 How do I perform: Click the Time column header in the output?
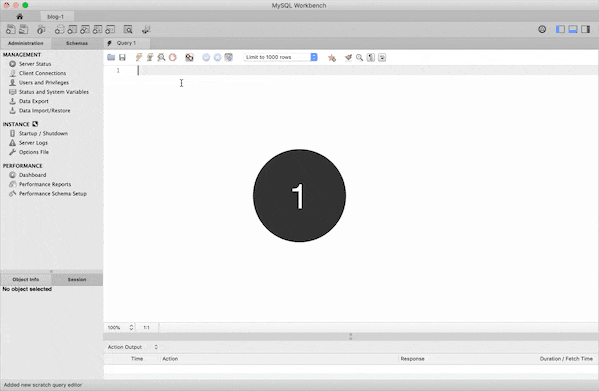(137, 359)
